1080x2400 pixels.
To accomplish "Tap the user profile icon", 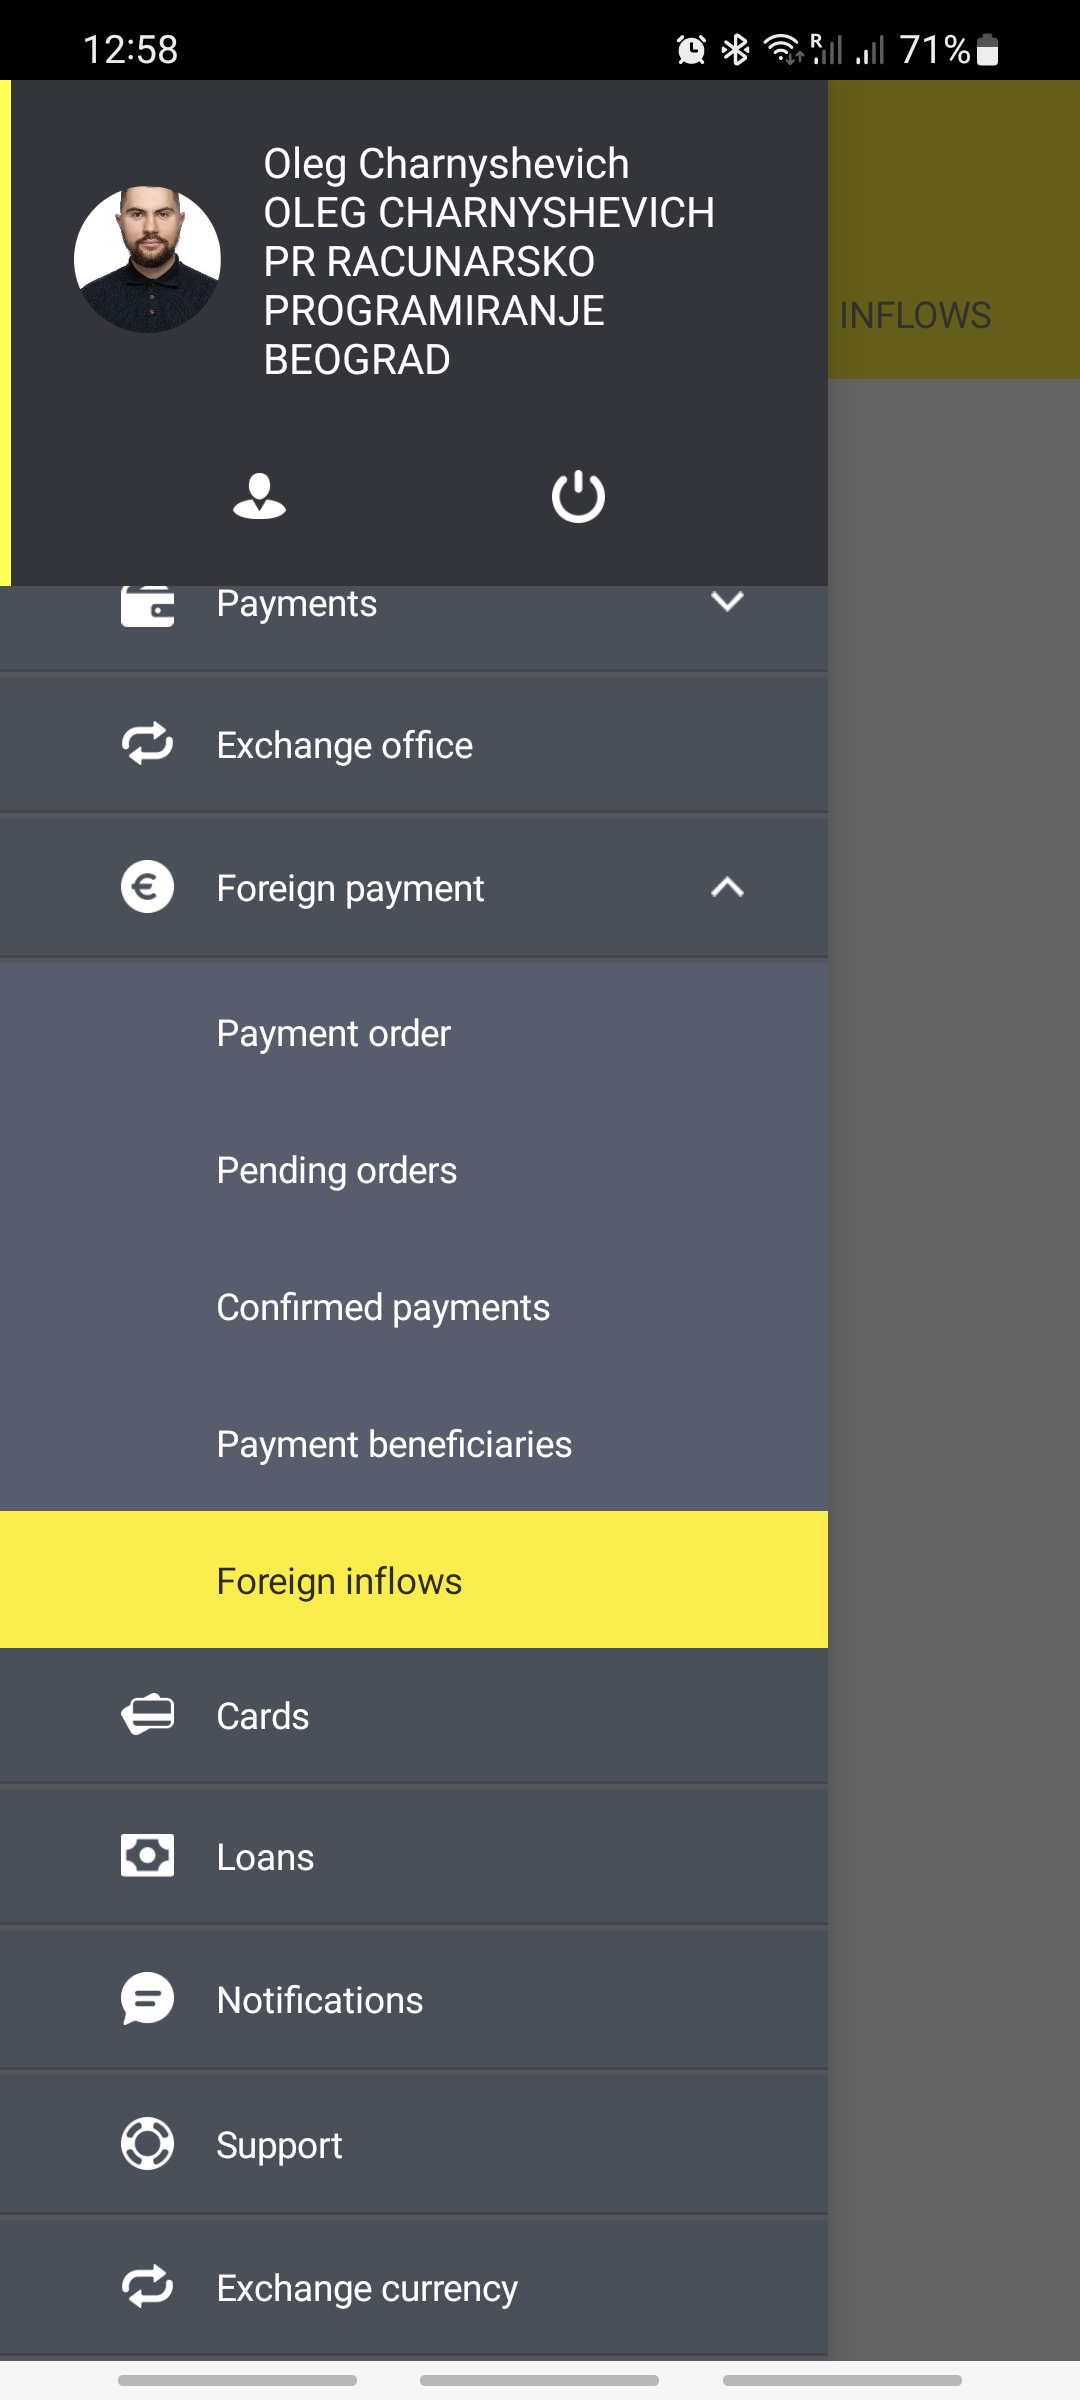I will coord(259,496).
